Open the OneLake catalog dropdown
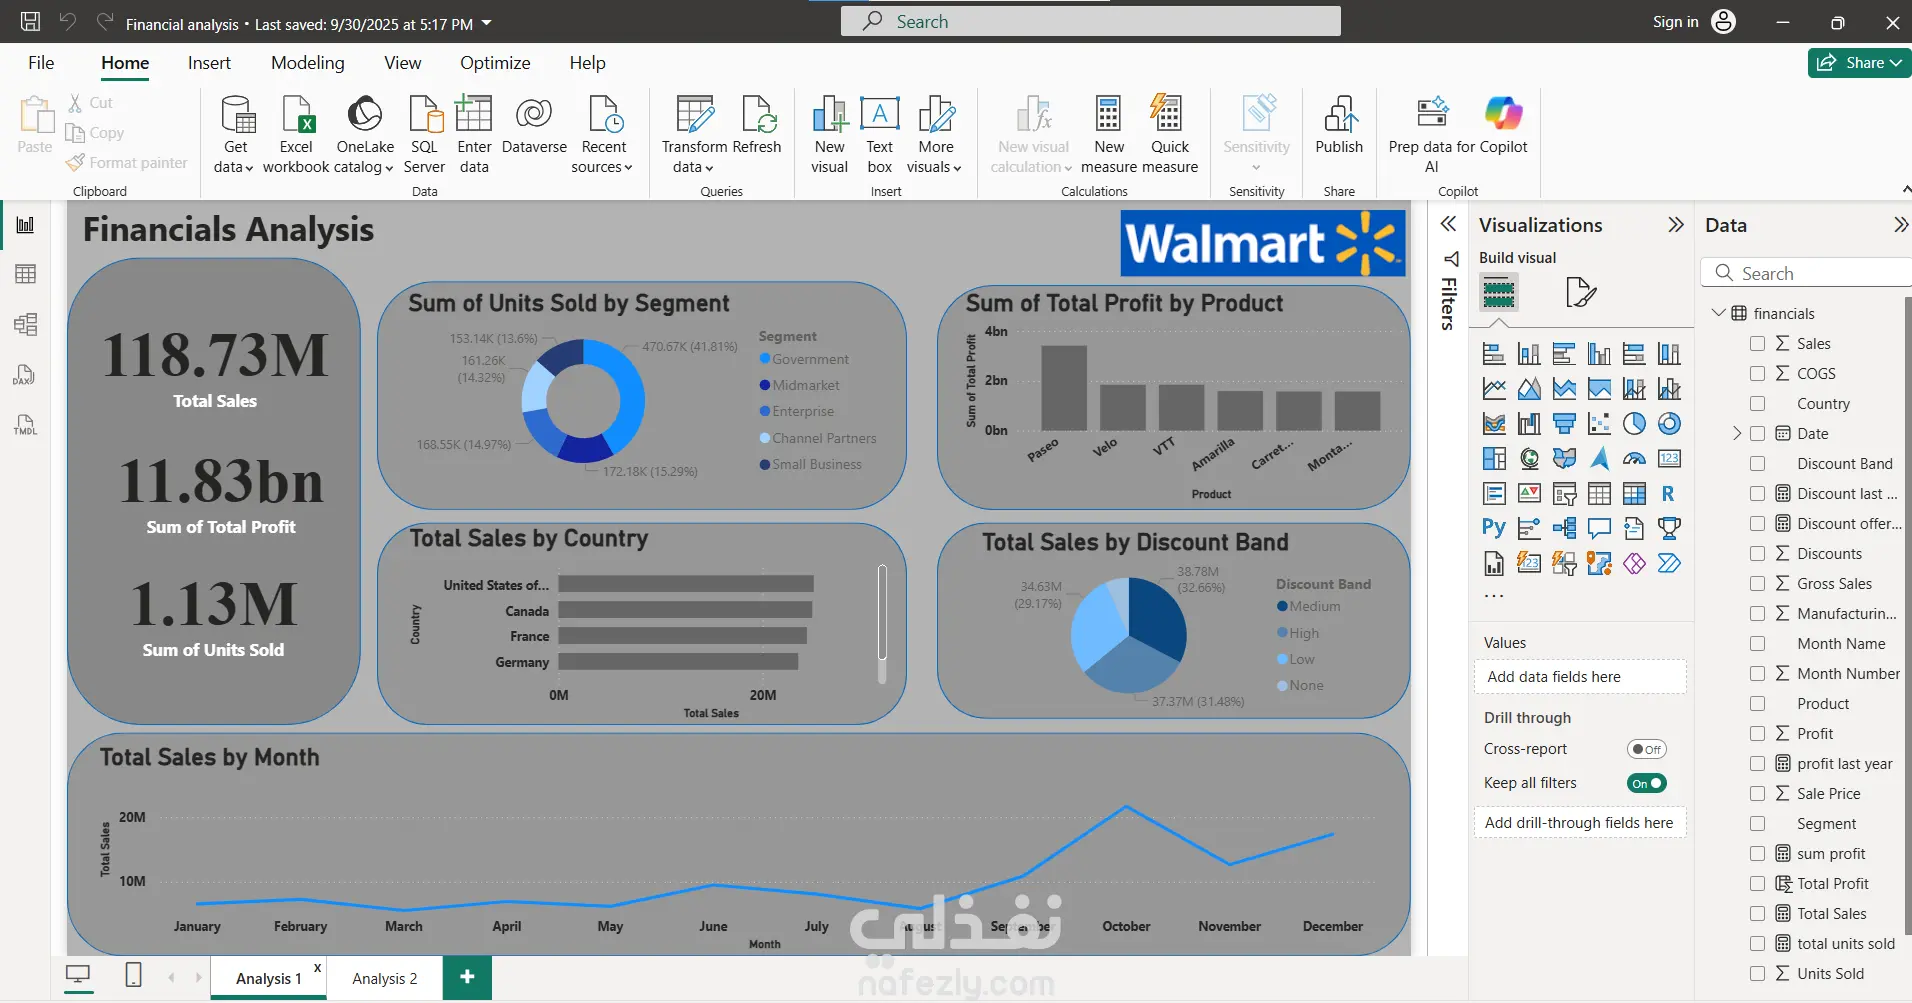Image resolution: width=1912 pixels, height=1003 pixels. (x=364, y=134)
